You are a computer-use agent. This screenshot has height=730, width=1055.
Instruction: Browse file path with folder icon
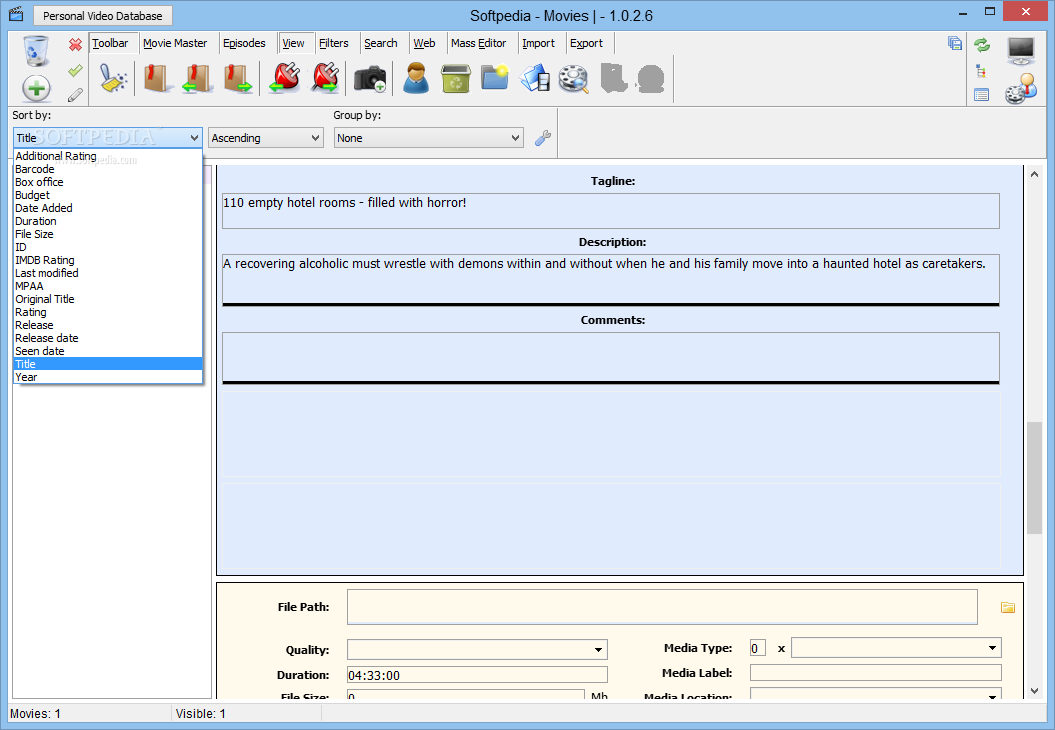(1008, 608)
